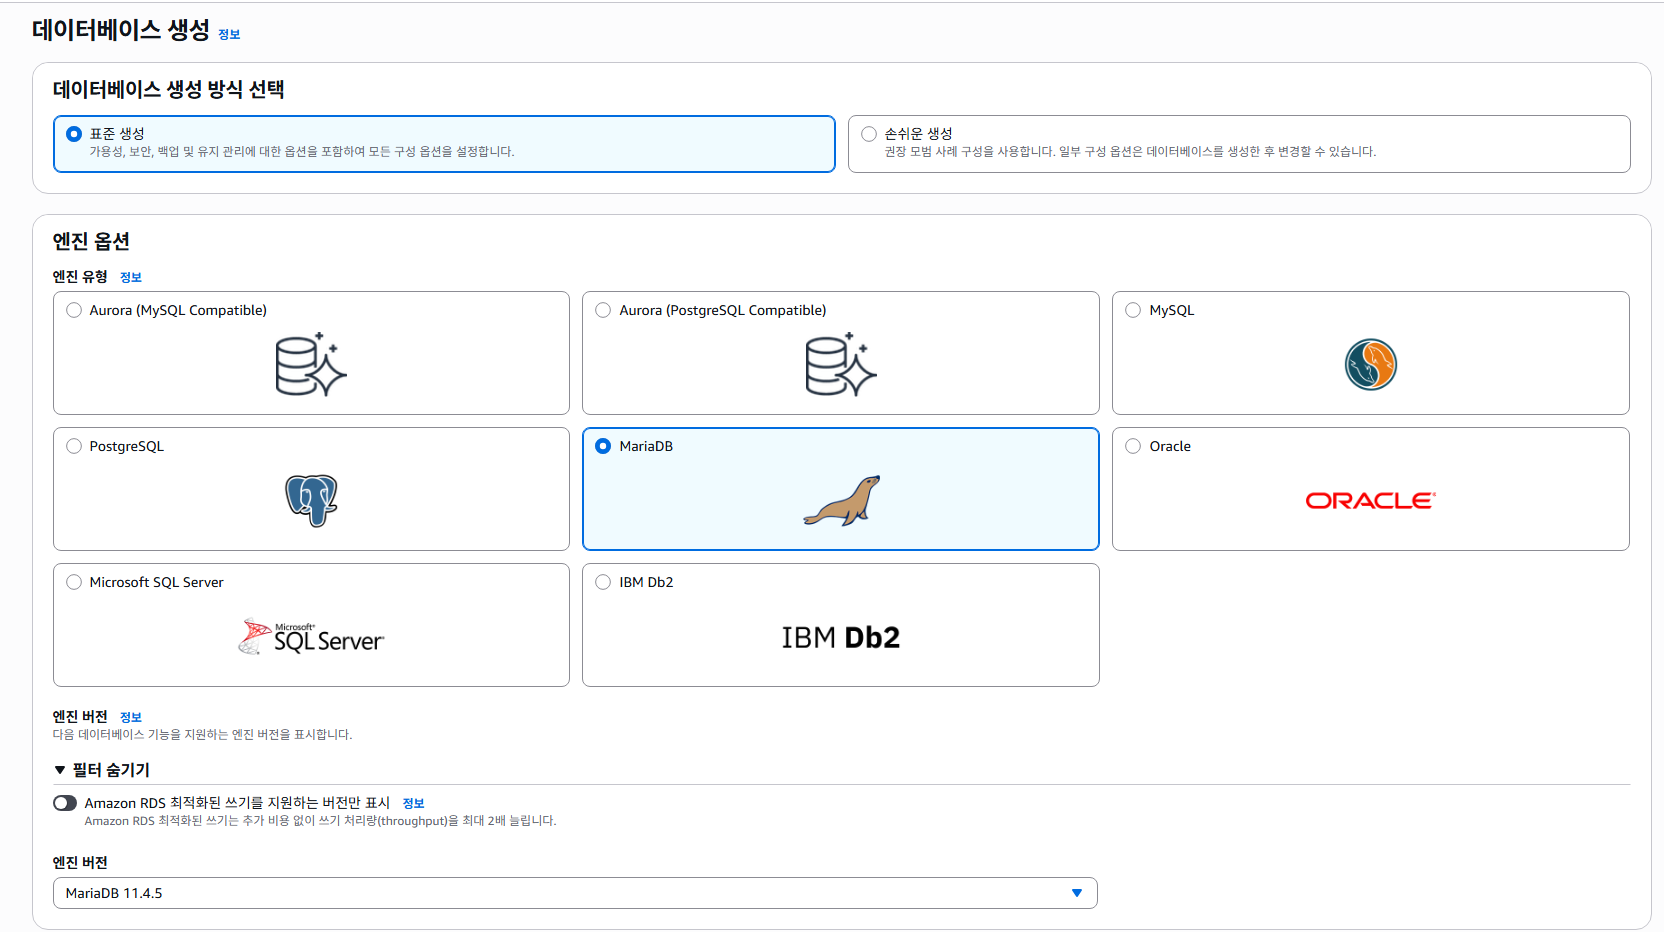Choose Aurora (PostgreSQL Compatible) radio button
Viewport: 1664px width, 932px height.
point(603,310)
